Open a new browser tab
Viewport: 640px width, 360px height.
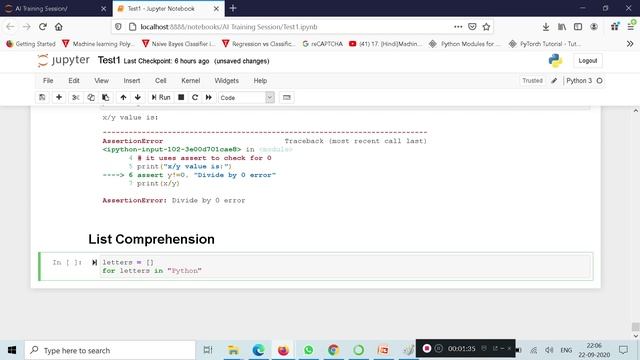(x=233, y=8)
